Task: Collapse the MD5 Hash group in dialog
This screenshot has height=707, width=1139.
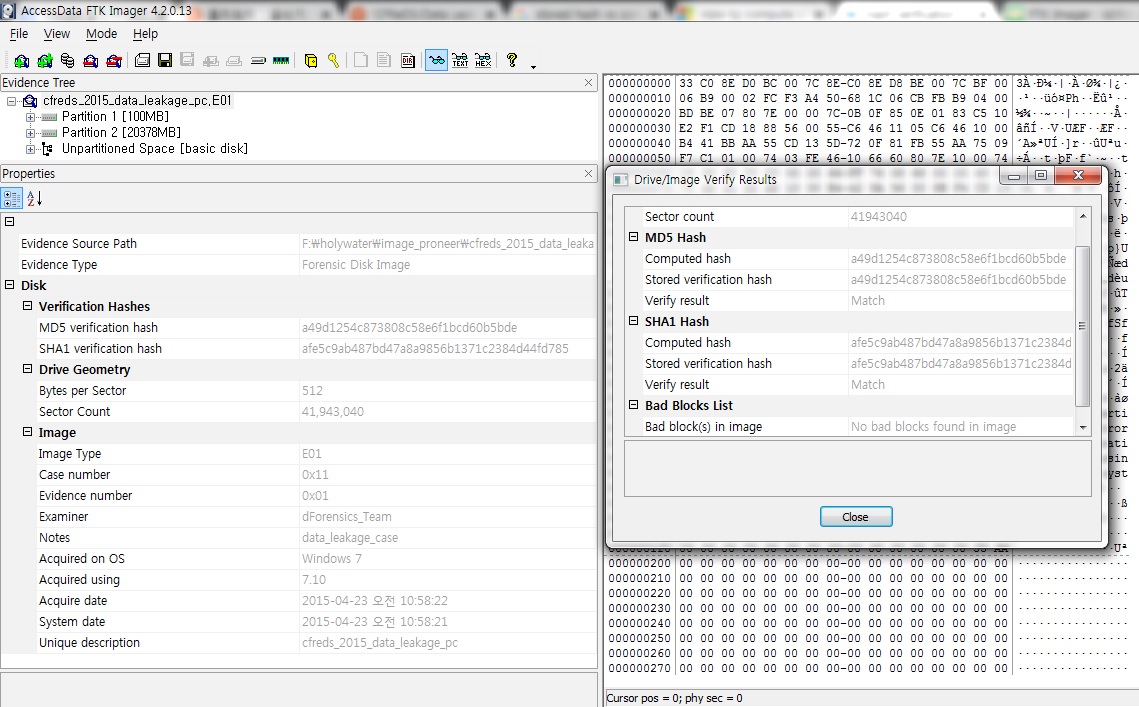Action: [633, 237]
